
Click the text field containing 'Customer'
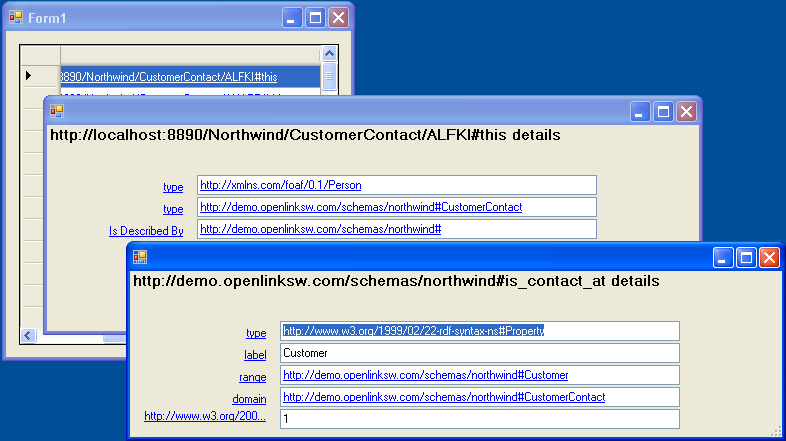pos(480,353)
